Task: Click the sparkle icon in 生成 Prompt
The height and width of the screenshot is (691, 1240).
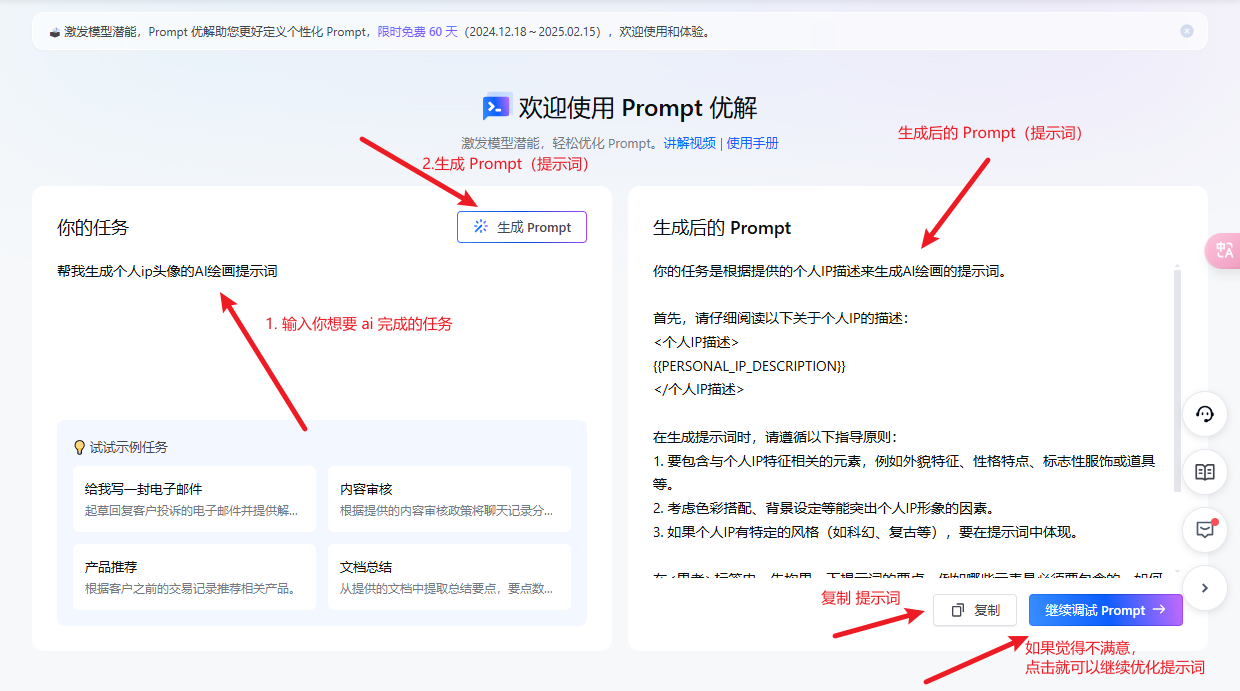Action: coord(481,227)
